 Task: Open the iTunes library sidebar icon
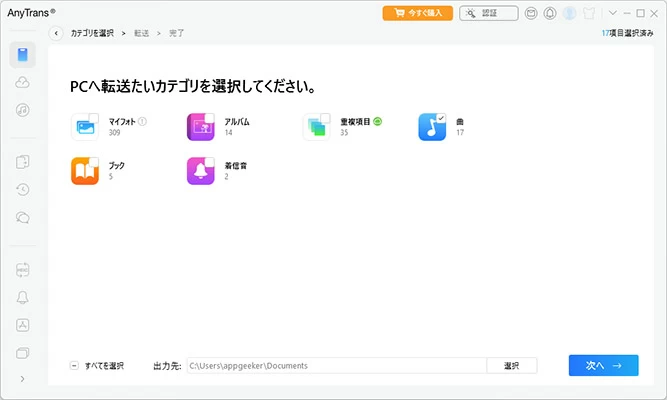pos(22,109)
